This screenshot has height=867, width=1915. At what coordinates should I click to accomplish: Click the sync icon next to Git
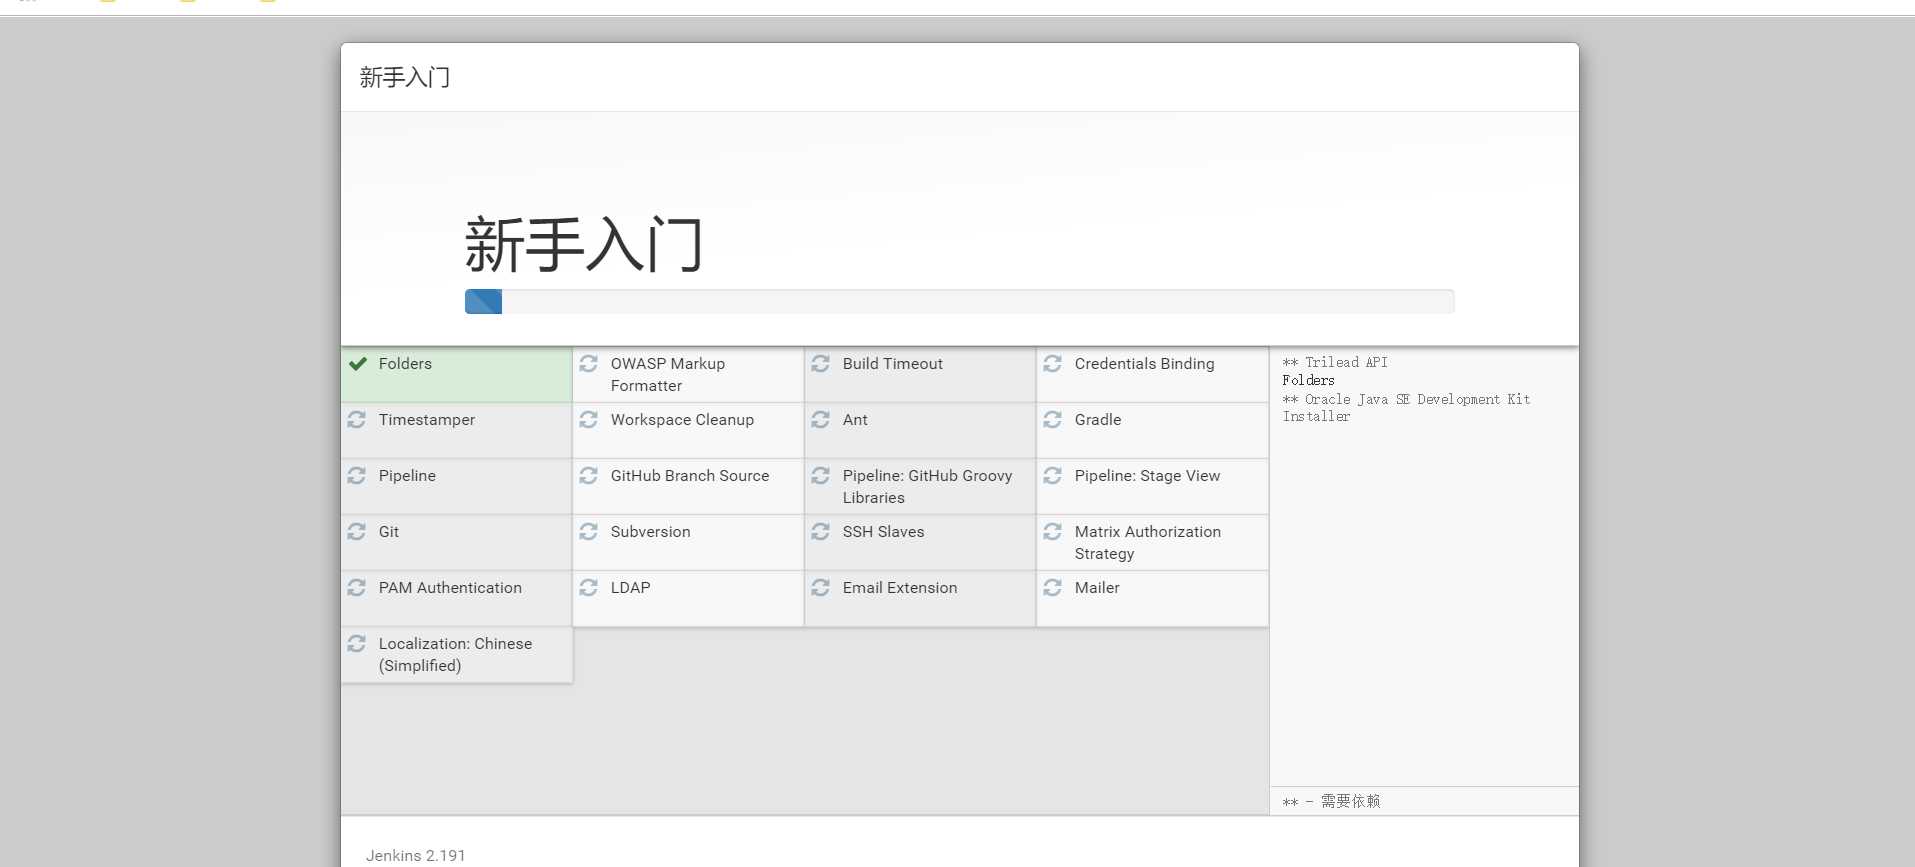[357, 532]
